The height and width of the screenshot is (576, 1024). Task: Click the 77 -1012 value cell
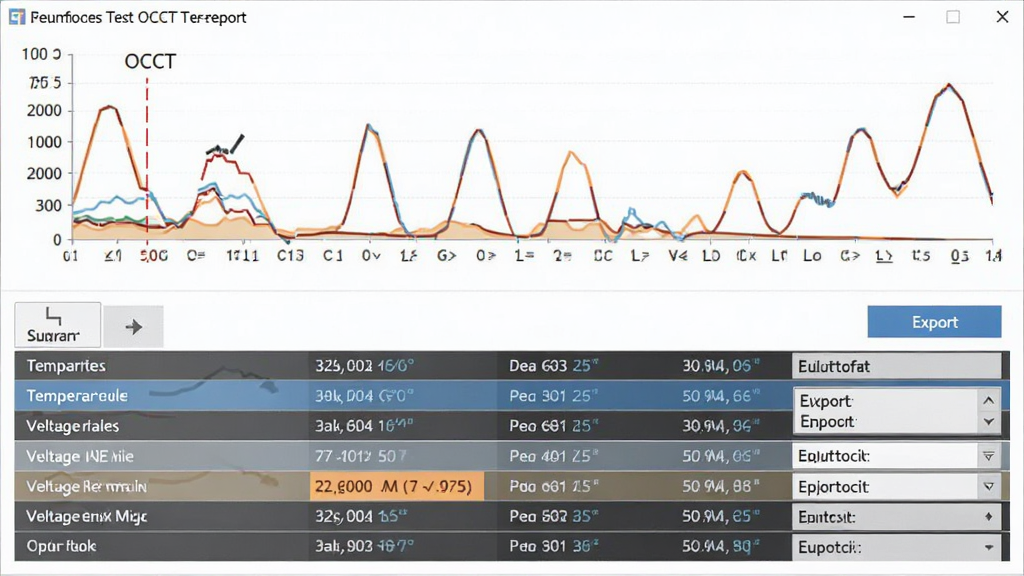tap(360, 456)
